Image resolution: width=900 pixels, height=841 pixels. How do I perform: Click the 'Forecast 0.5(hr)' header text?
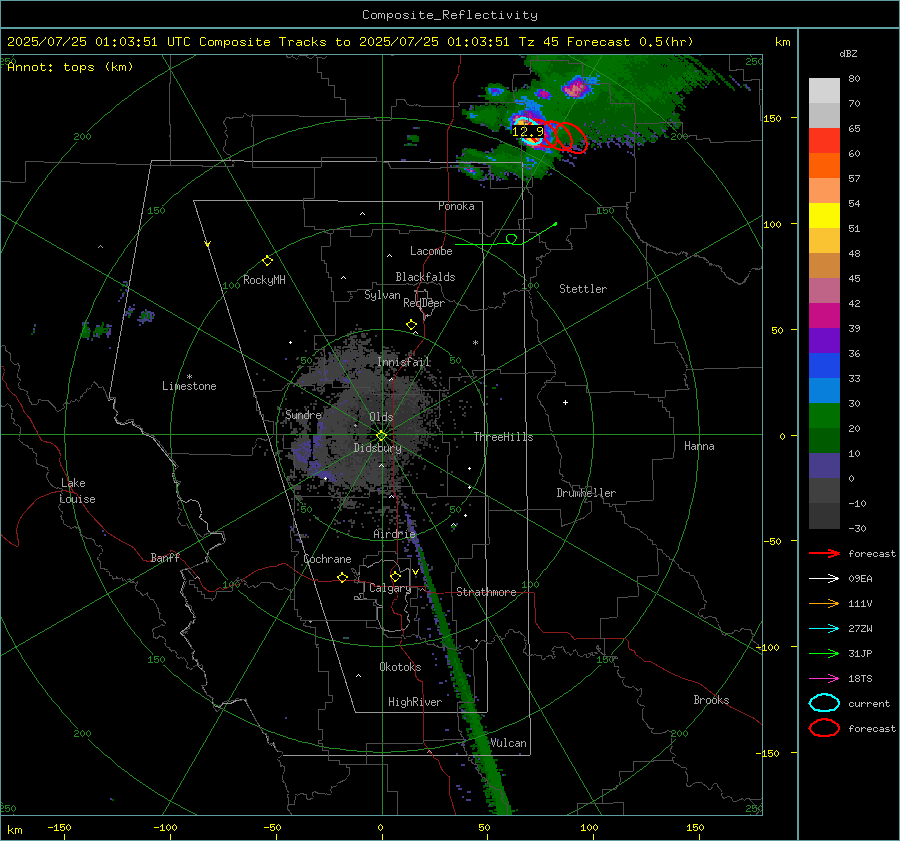point(630,42)
